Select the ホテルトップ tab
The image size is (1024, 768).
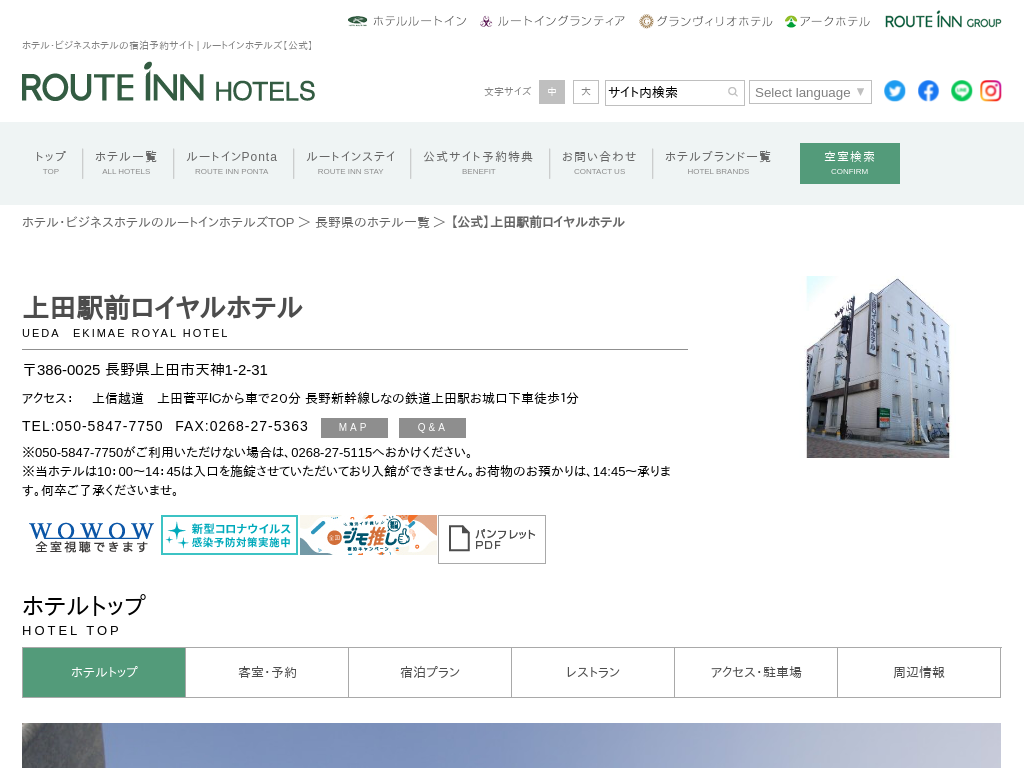104,672
